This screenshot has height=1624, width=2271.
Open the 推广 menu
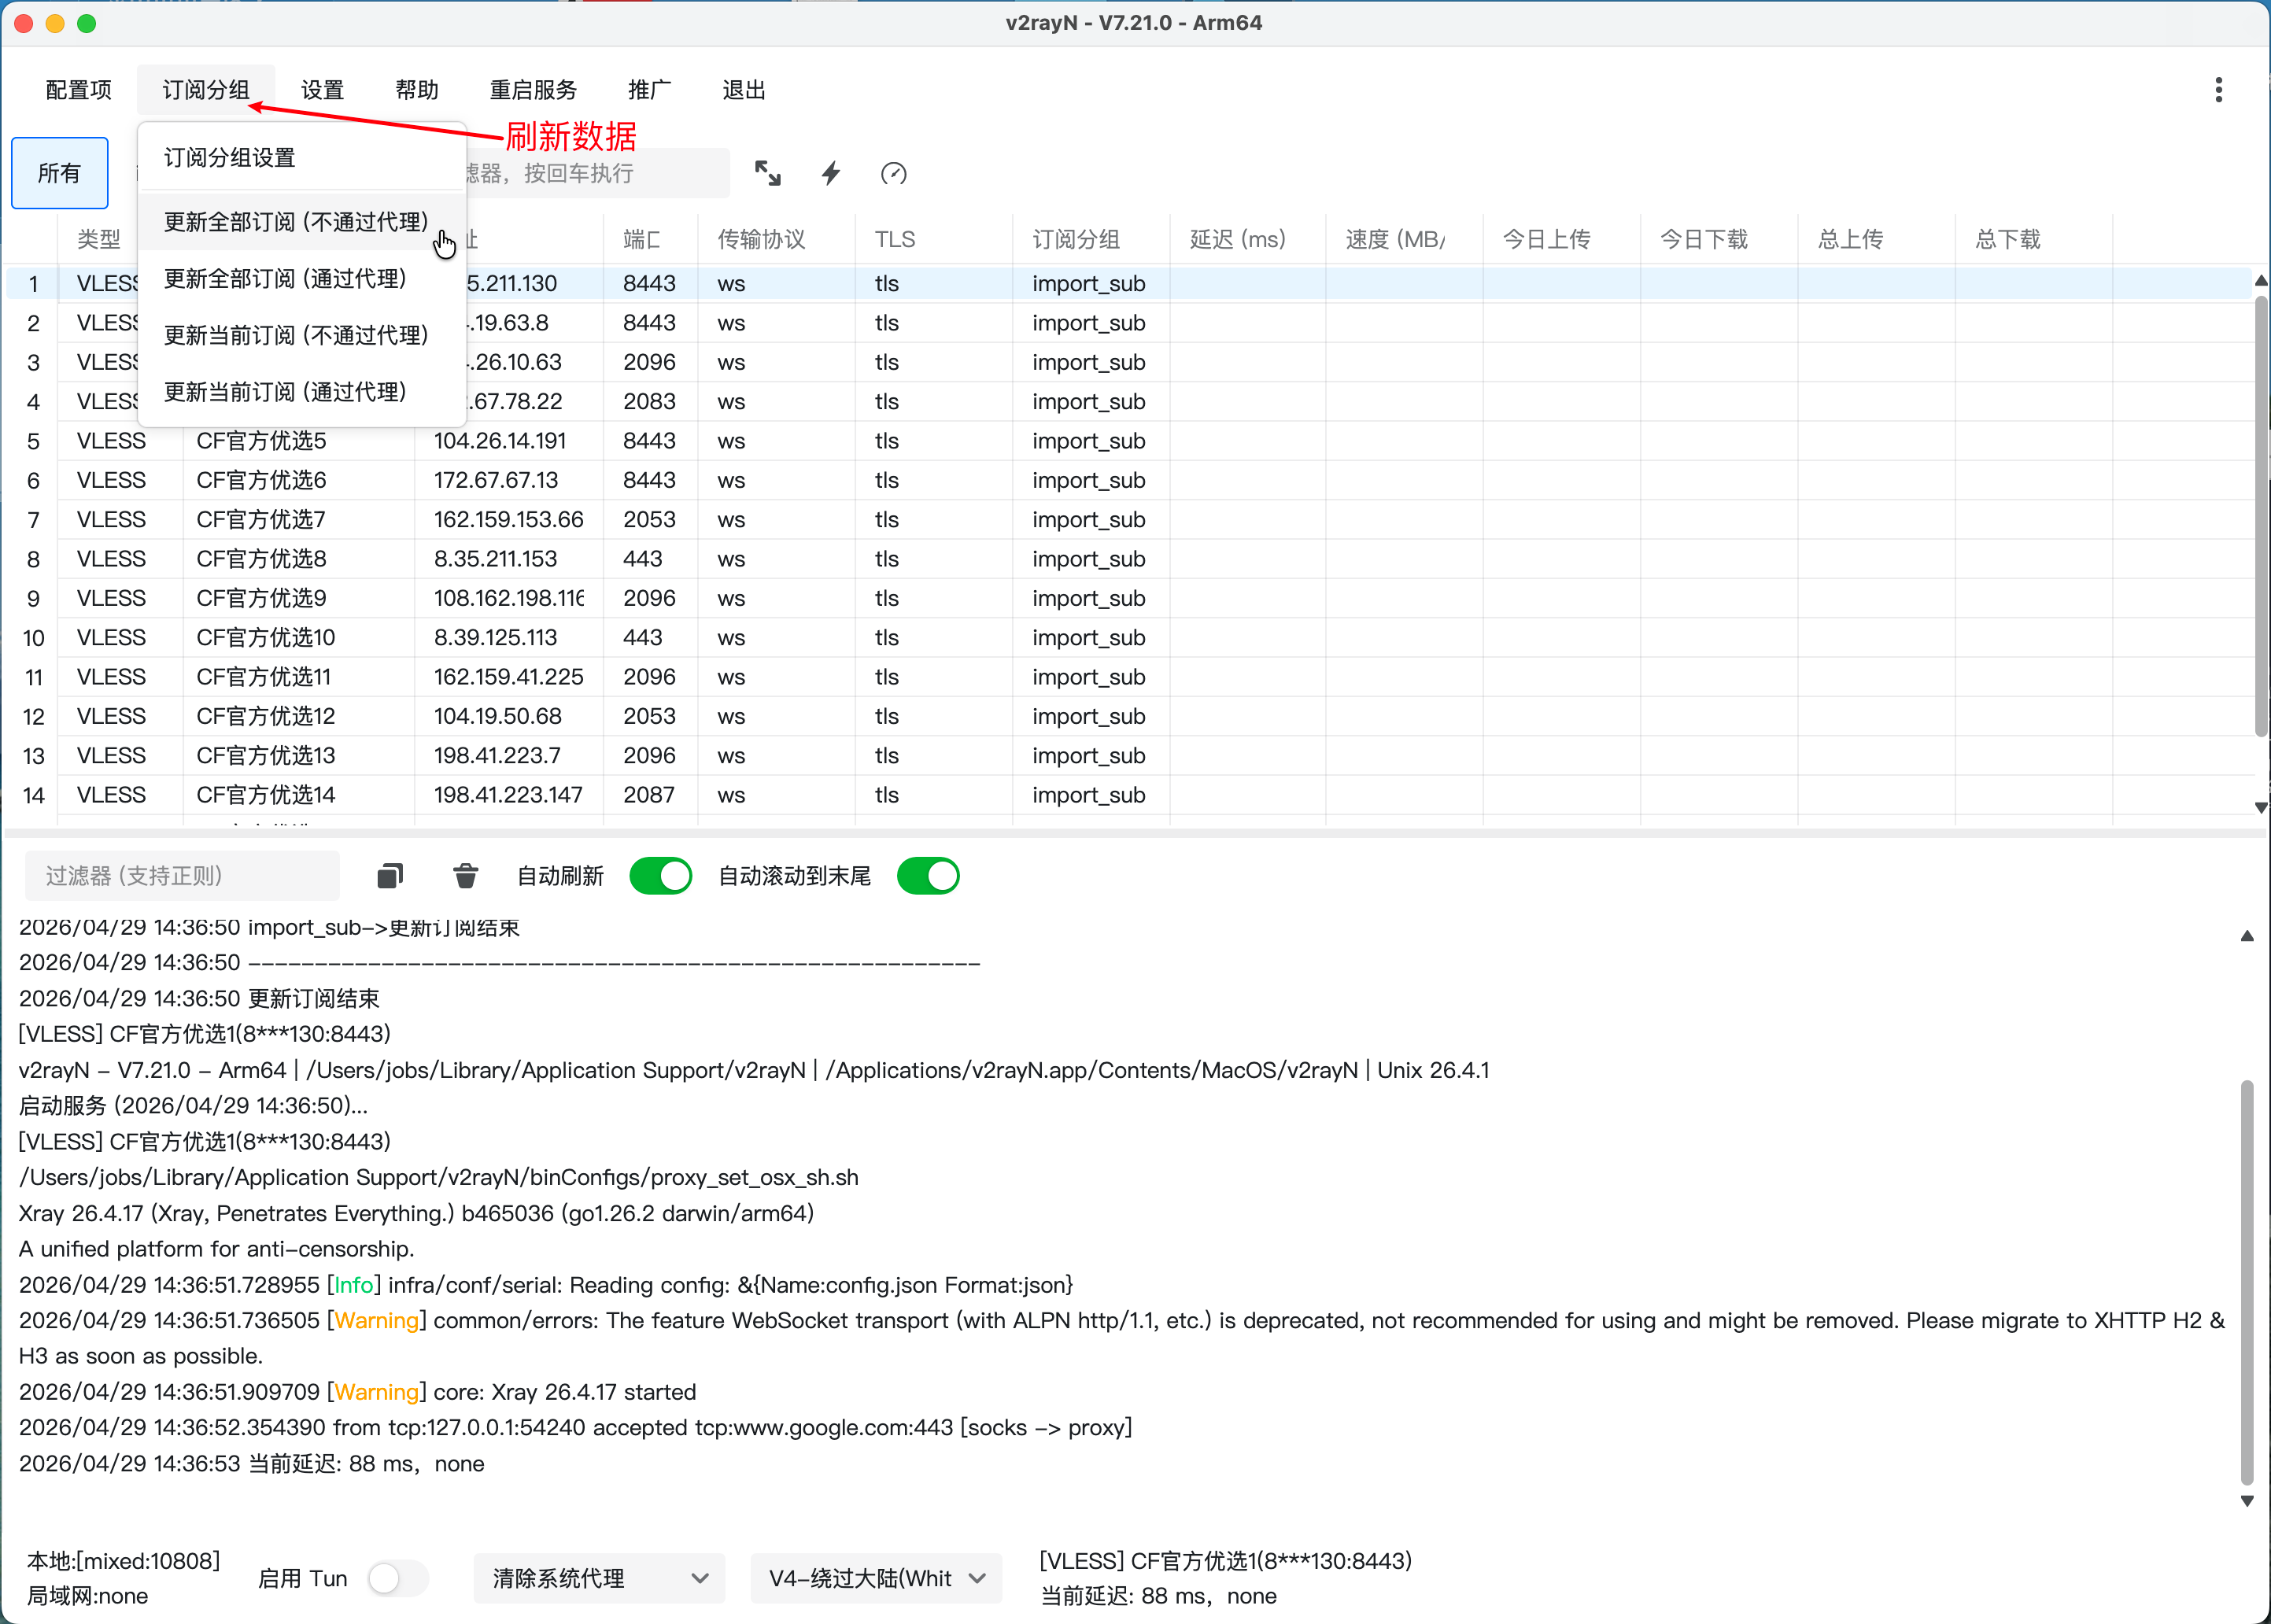[x=650, y=90]
